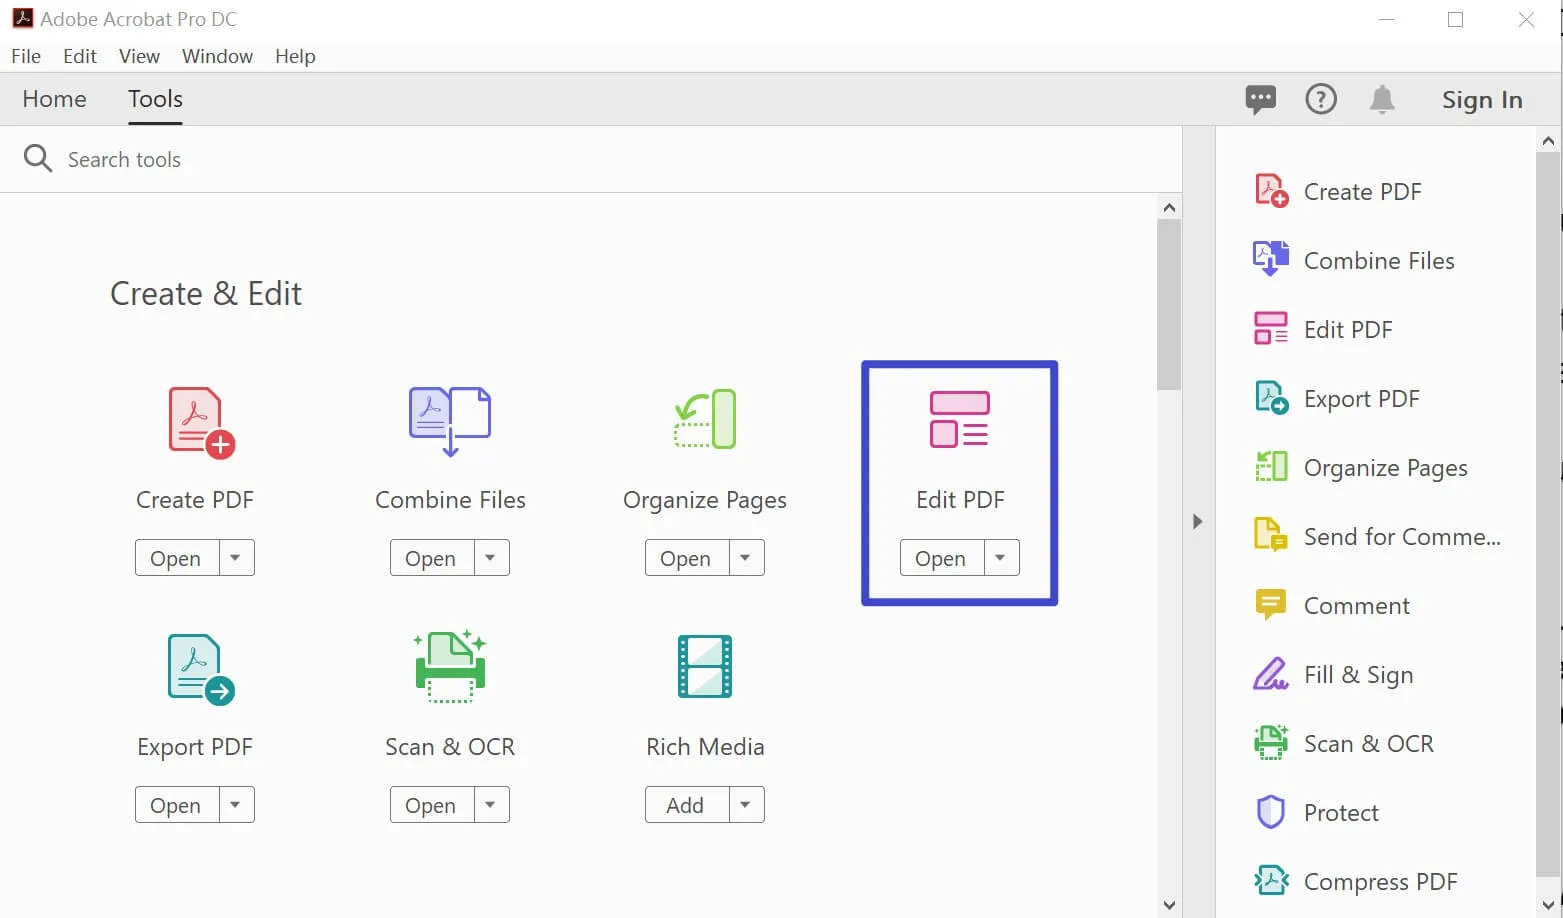Click the Open button under Organize Pages
The image size is (1563, 918).
(687, 558)
